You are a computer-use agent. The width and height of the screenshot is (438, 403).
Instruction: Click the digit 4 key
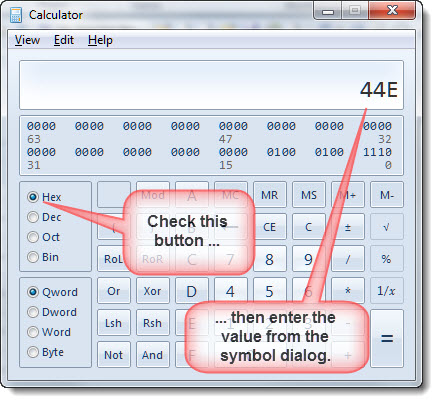click(x=231, y=291)
